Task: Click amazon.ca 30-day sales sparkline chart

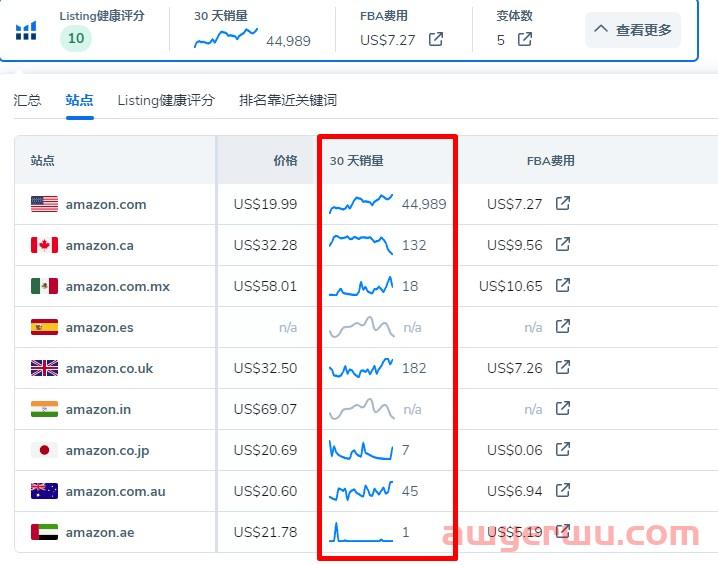Action: click(361, 245)
